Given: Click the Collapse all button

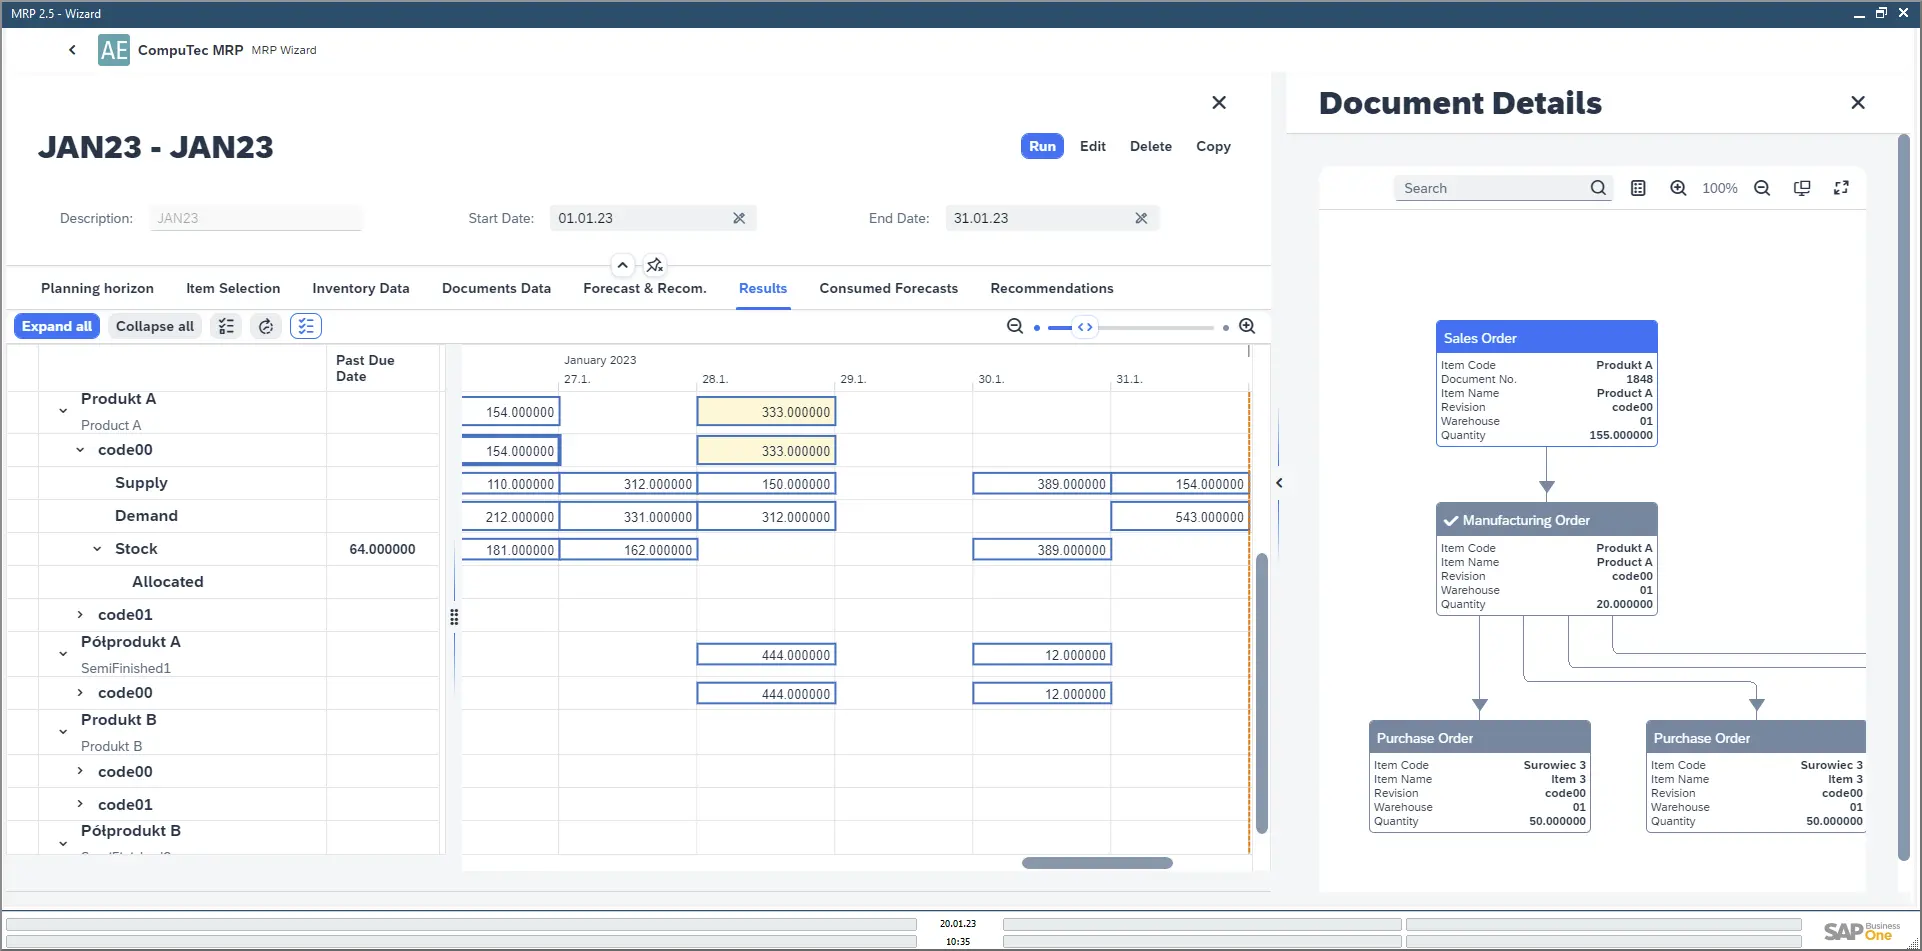Looking at the screenshot, I should (154, 326).
